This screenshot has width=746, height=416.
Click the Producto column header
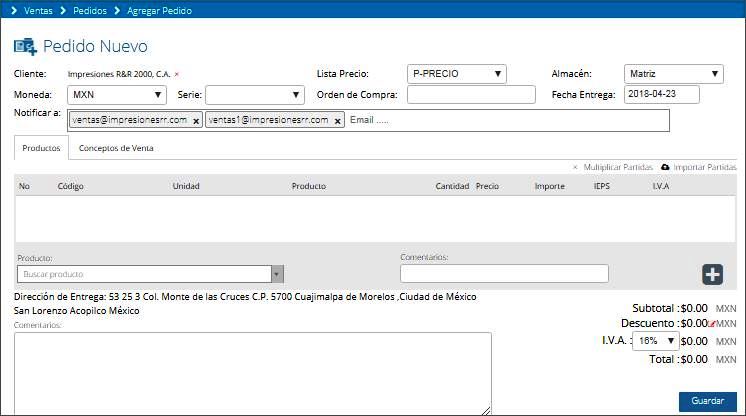309,186
